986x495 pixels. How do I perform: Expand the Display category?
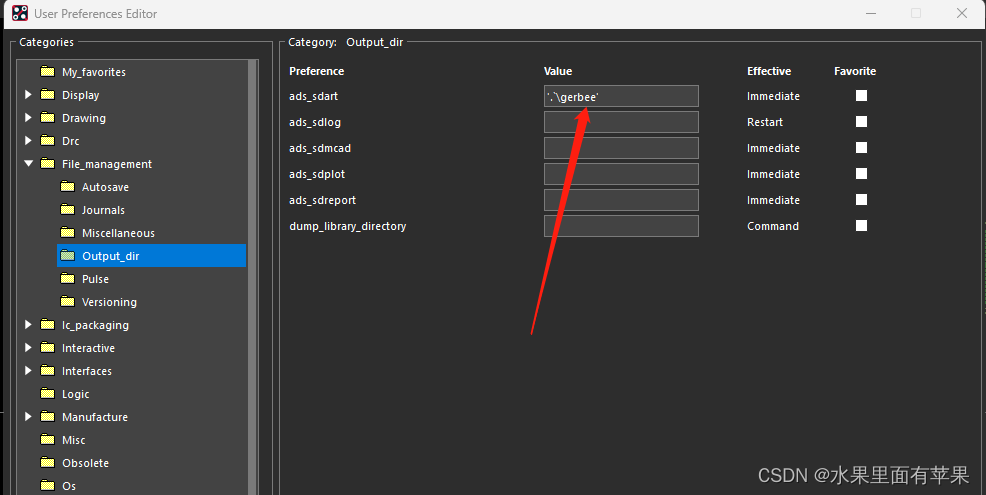click(x=28, y=95)
